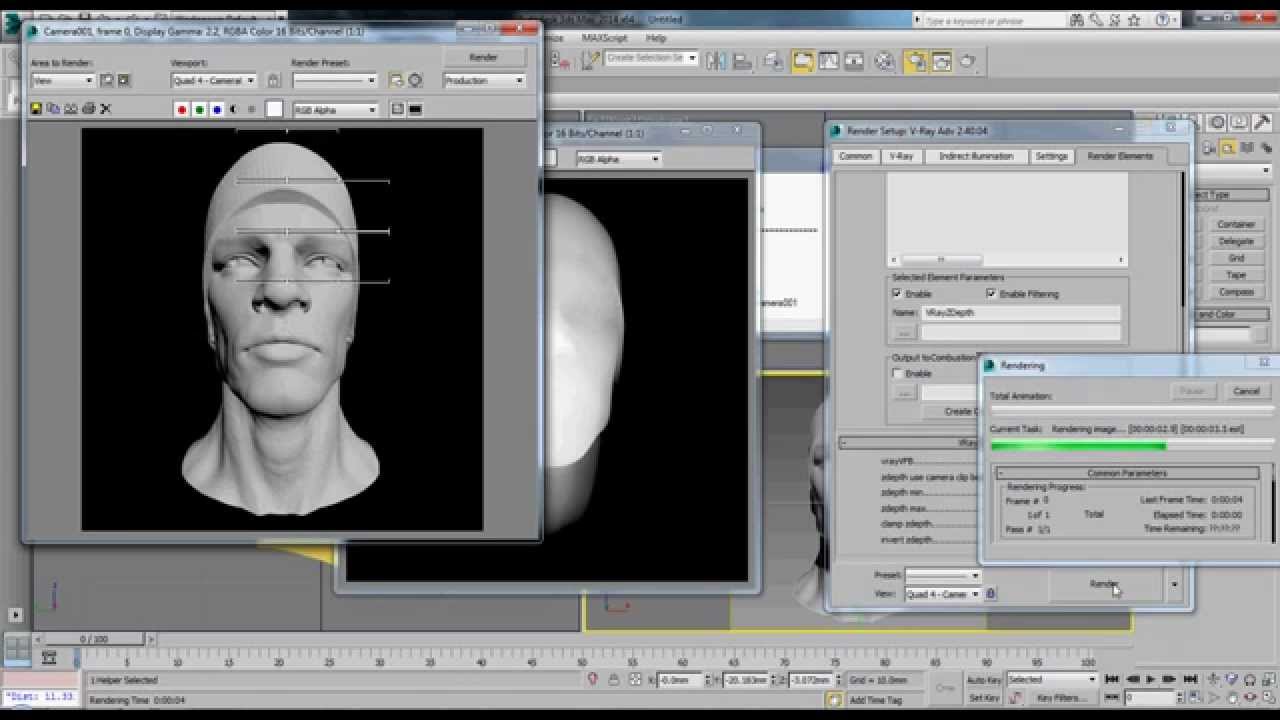Click green rendering progress bar
The width and height of the screenshot is (1280, 720).
[1079, 446]
